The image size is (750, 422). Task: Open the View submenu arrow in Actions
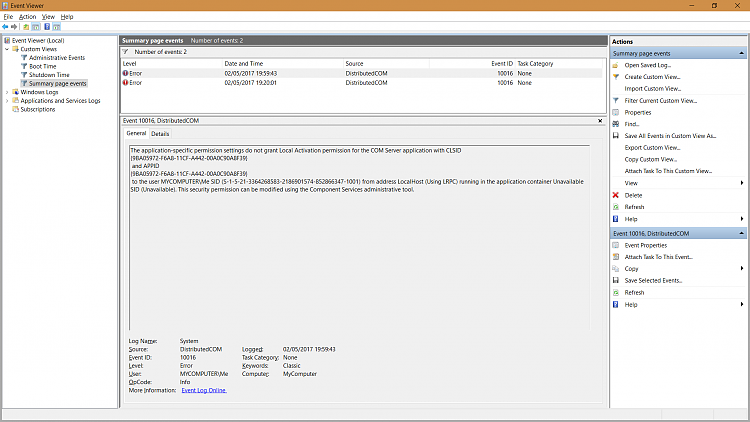[741, 183]
